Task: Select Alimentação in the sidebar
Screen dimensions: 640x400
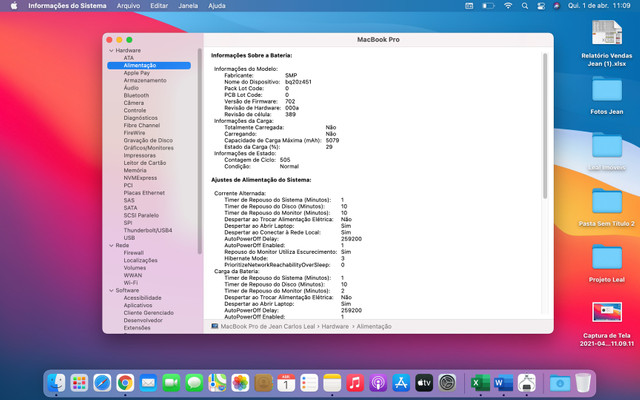Action: [149, 65]
